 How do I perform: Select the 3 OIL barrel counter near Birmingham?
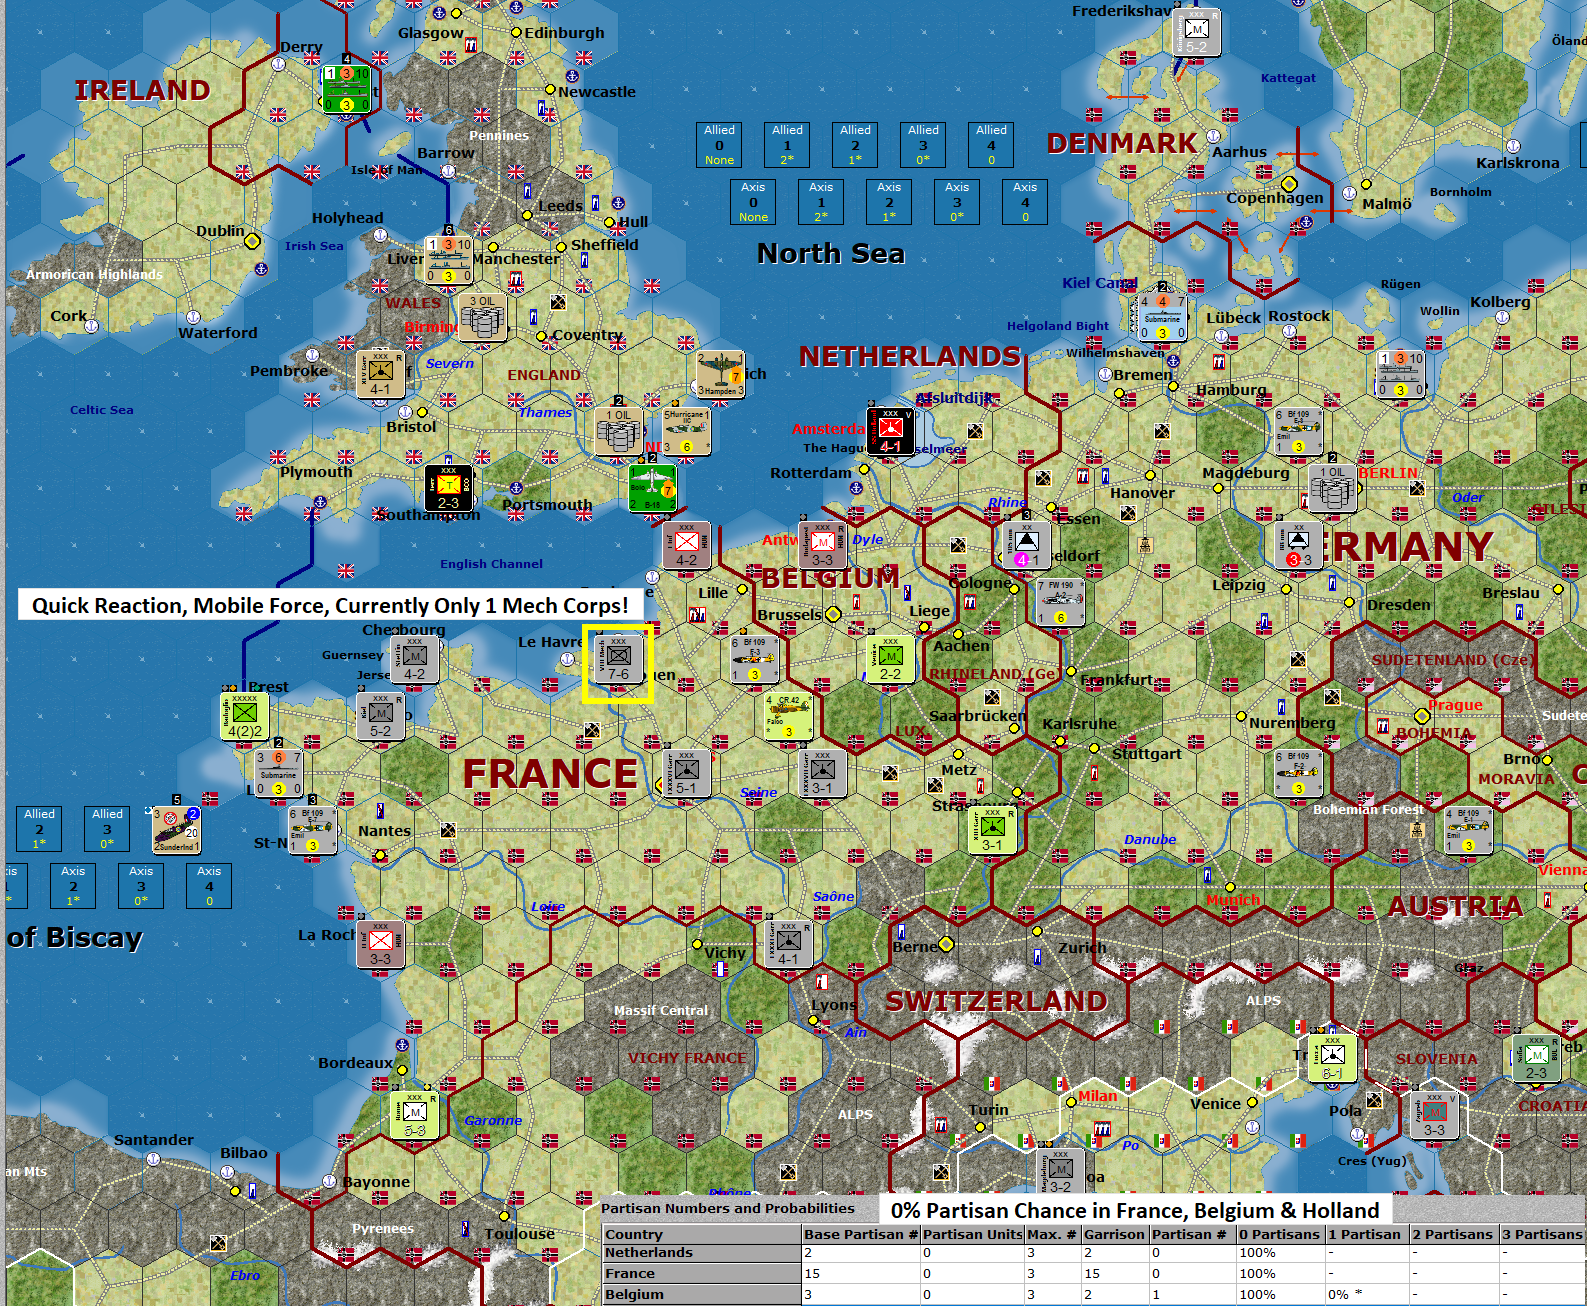tap(483, 318)
